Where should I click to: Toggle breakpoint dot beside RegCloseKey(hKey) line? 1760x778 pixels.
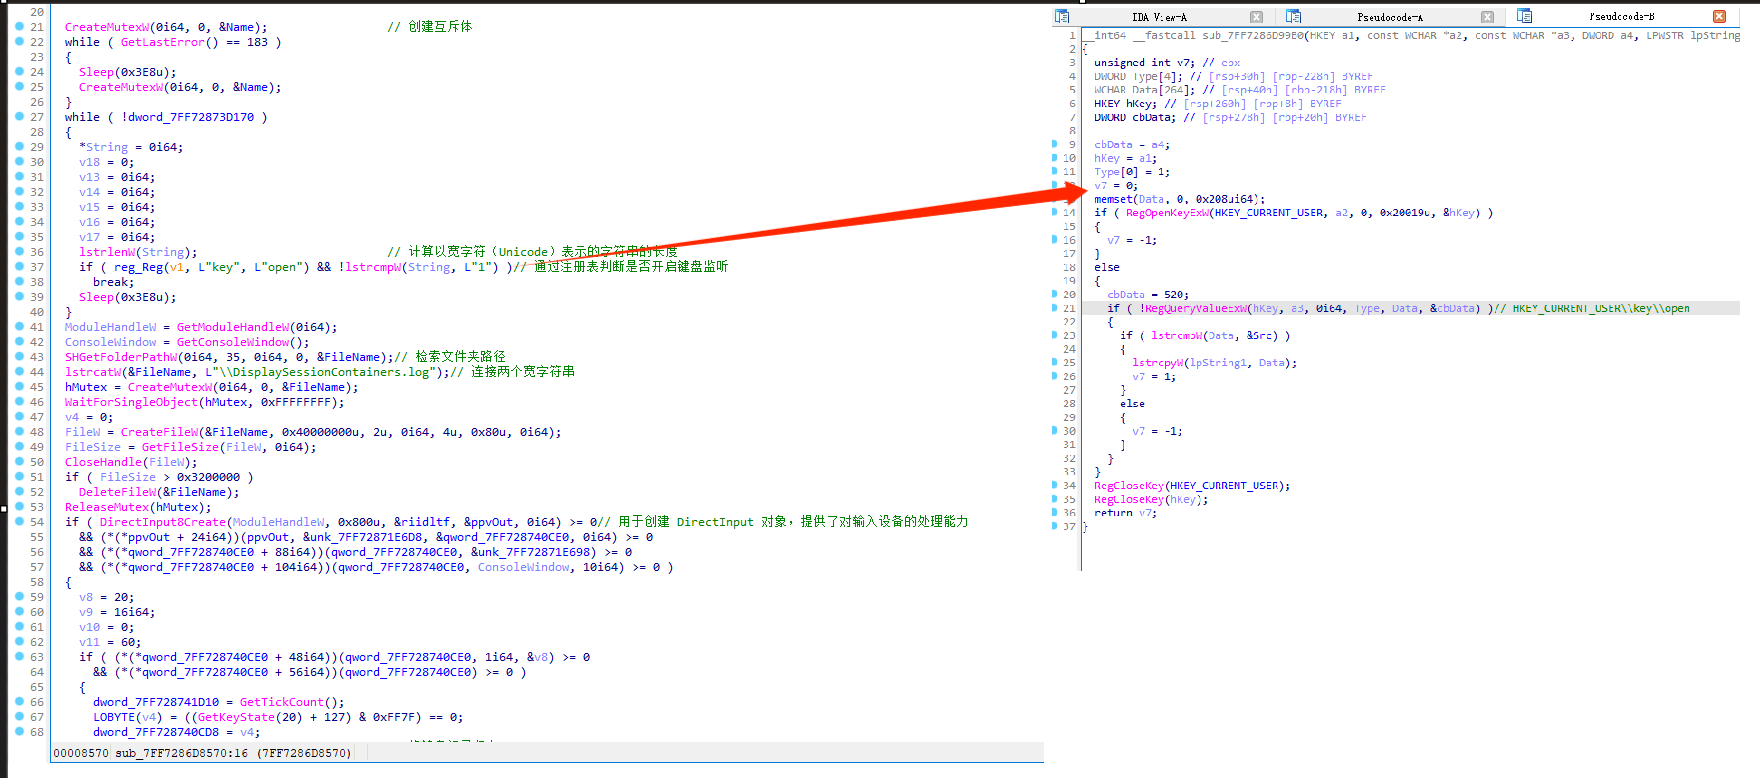[x=1055, y=499]
